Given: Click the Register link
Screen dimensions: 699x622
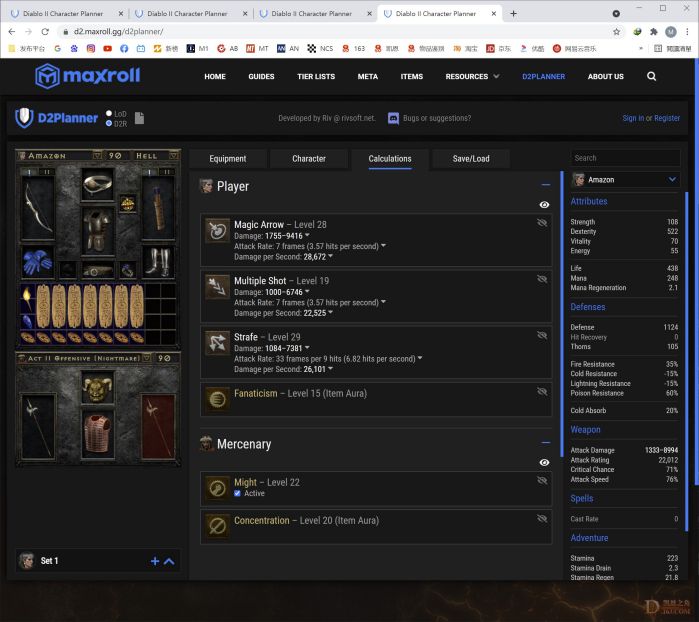Looking at the screenshot, I should [667, 118].
